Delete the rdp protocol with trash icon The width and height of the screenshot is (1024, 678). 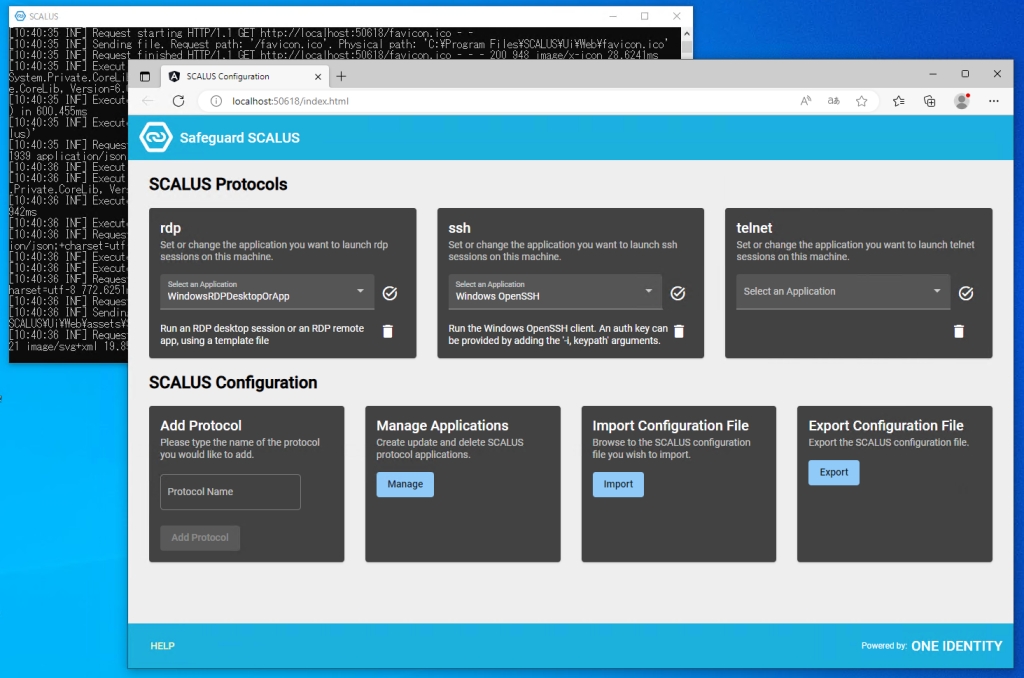388,332
